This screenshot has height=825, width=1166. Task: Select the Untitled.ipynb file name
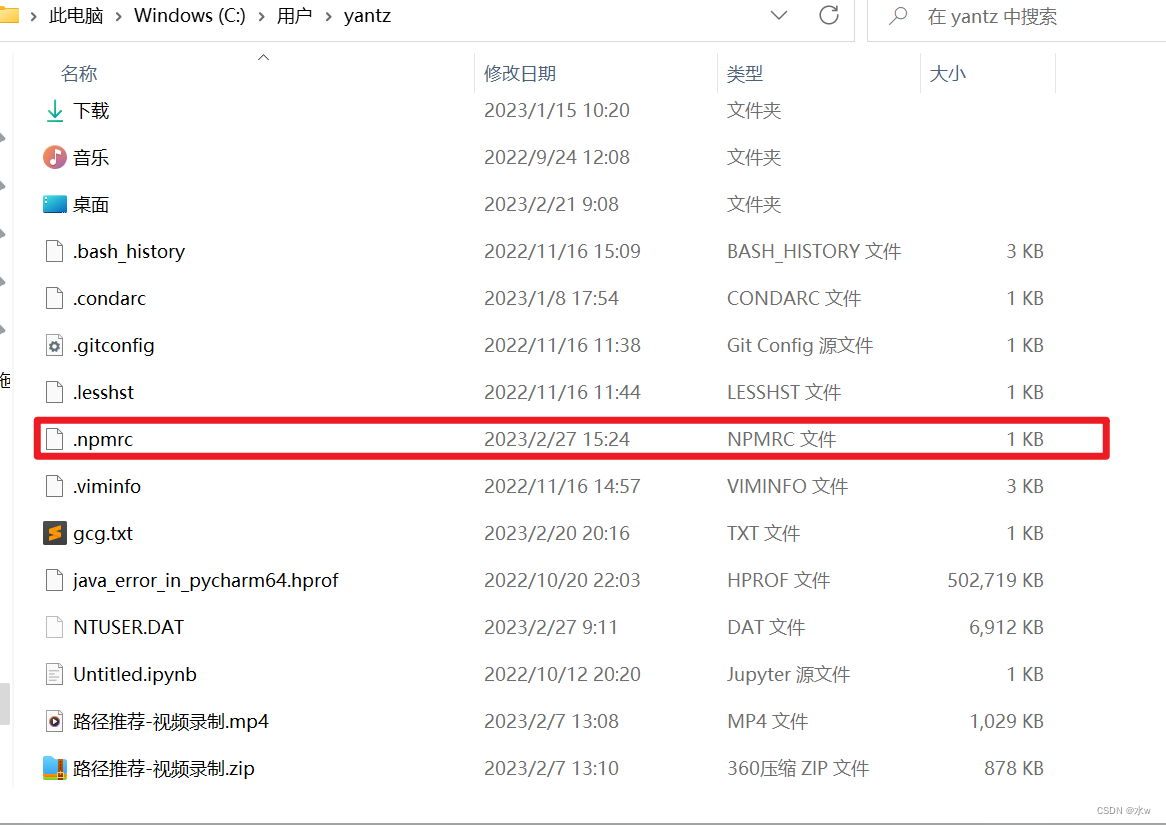[135, 674]
